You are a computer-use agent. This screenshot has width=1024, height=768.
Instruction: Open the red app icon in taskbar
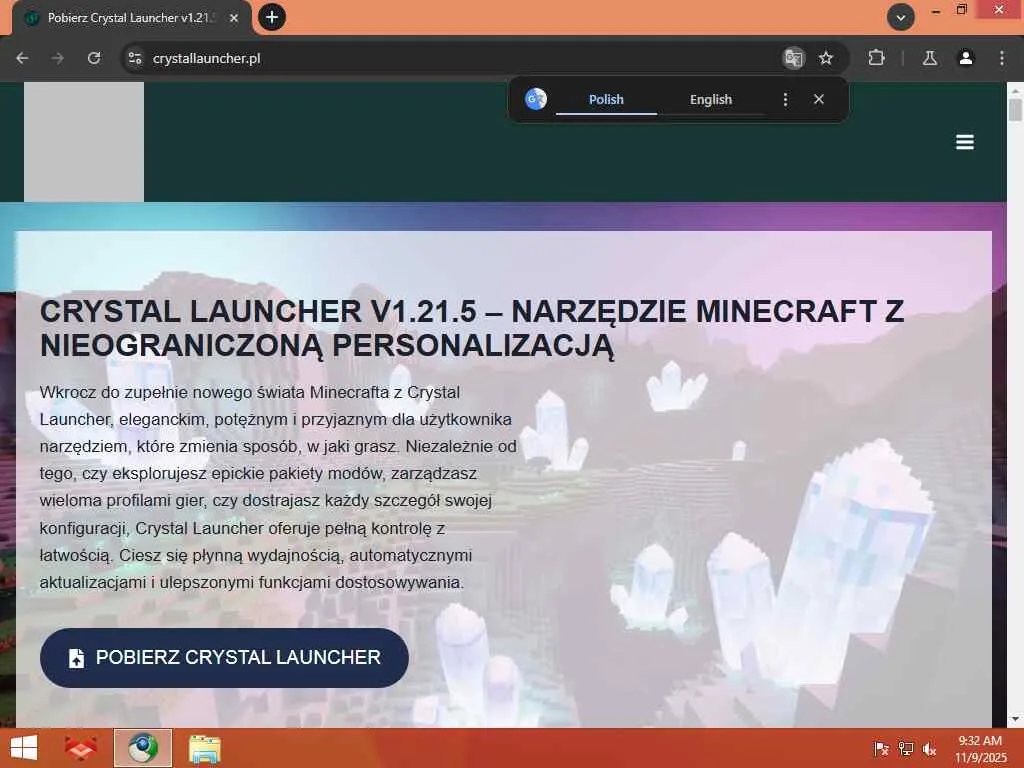[81, 748]
